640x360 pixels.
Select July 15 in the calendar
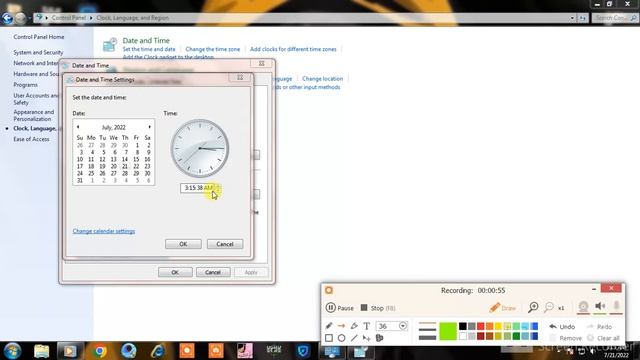pos(136,159)
